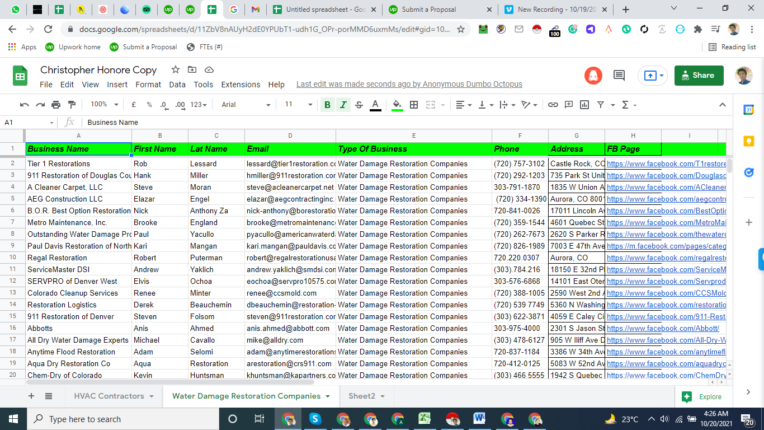Click the Move to folder icon
This screenshot has width=764, height=430.
tap(192, 70)
